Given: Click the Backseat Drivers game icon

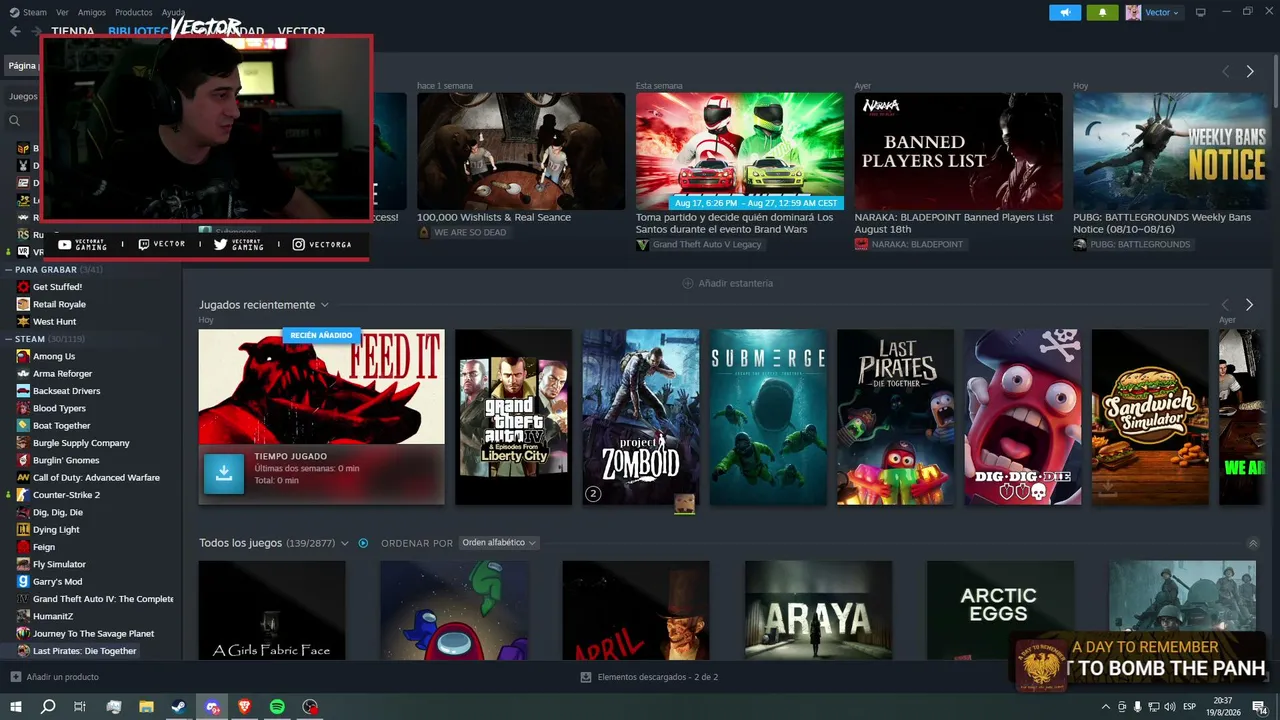Looking at the screenshot, I should pyautogui.click(x=23, y=391).
